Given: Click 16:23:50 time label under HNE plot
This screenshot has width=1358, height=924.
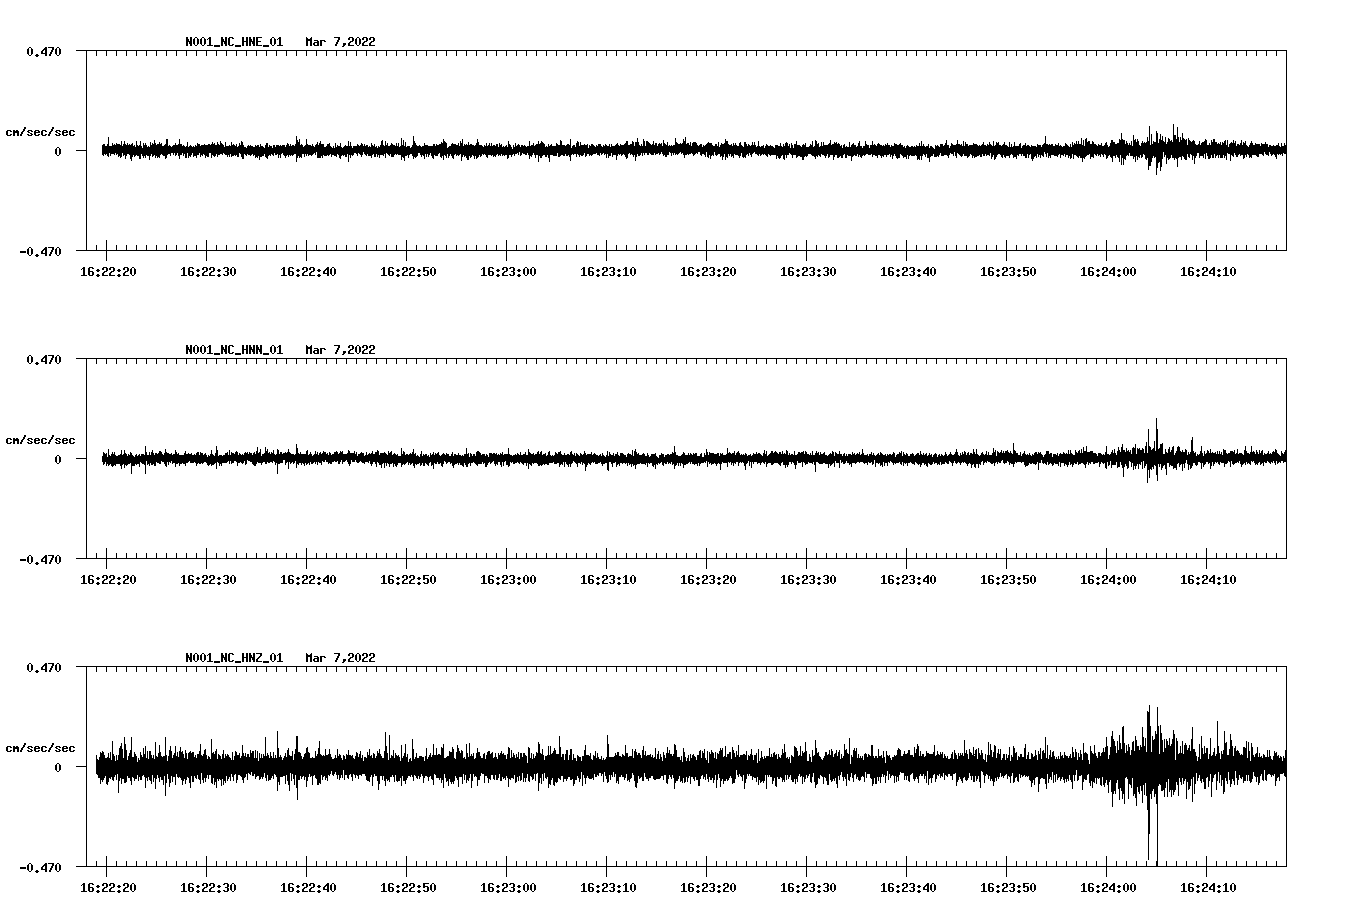Looking at the screenshot, I should coord(1008,271).
